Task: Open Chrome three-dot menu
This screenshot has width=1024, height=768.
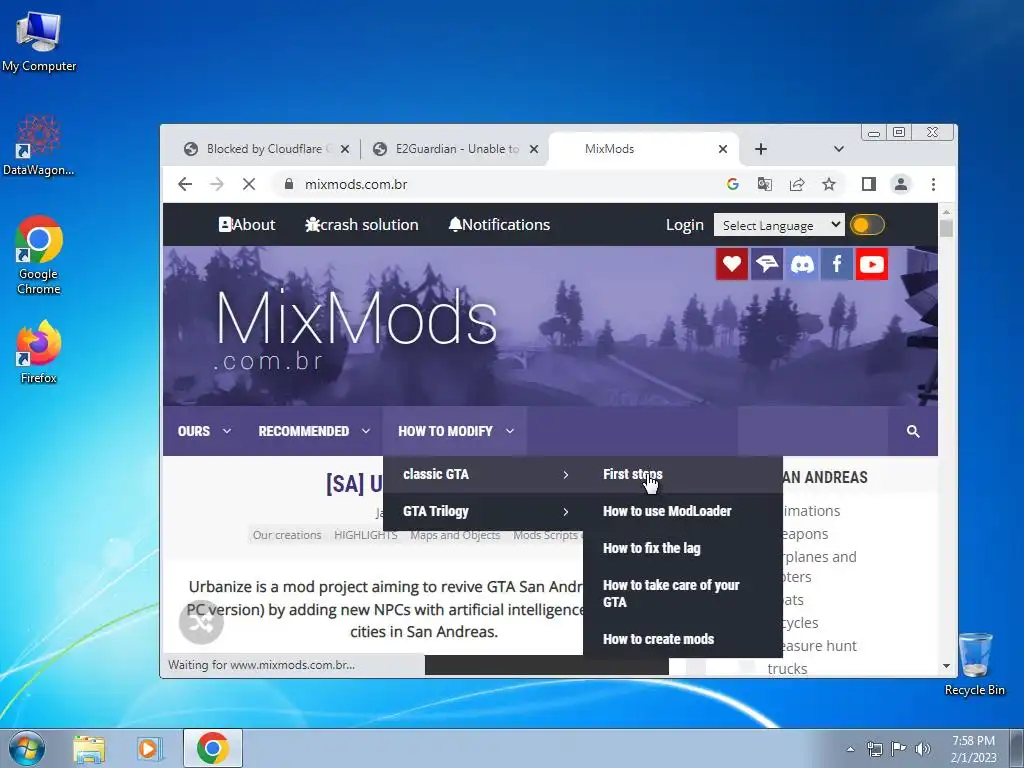Action: 933,184
